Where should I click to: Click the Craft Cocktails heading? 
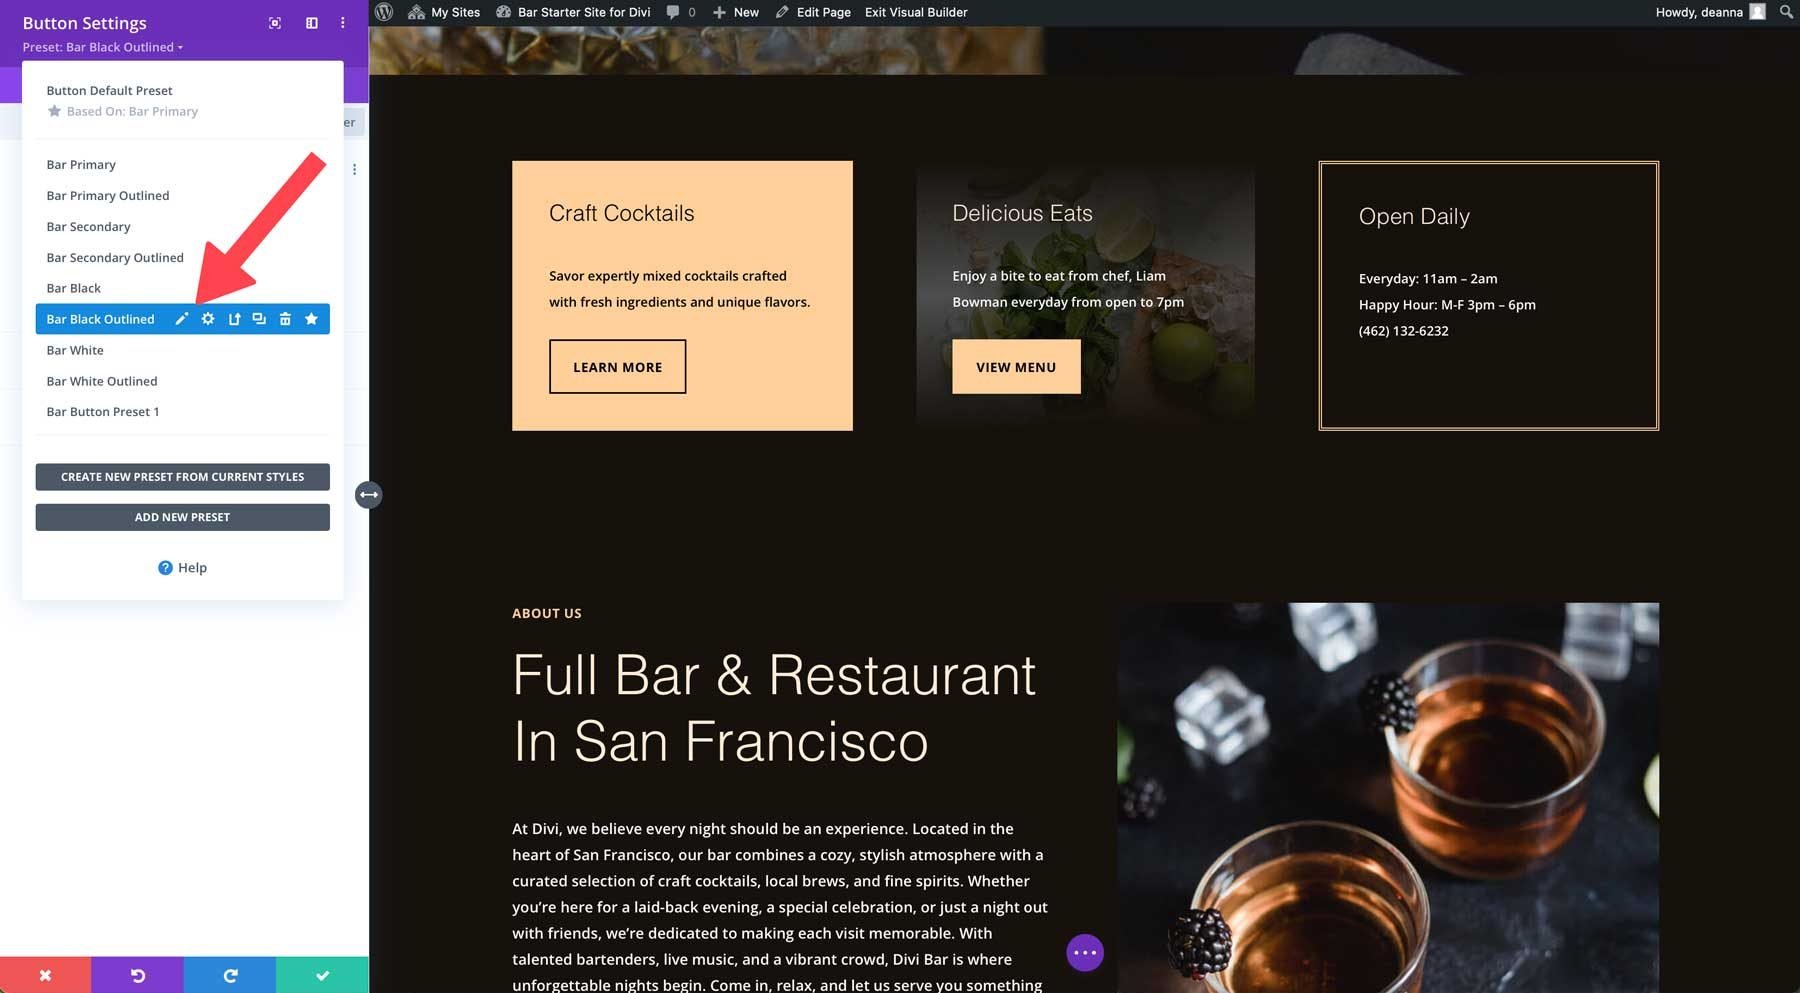pyautogui.click(x=621, y=213)
